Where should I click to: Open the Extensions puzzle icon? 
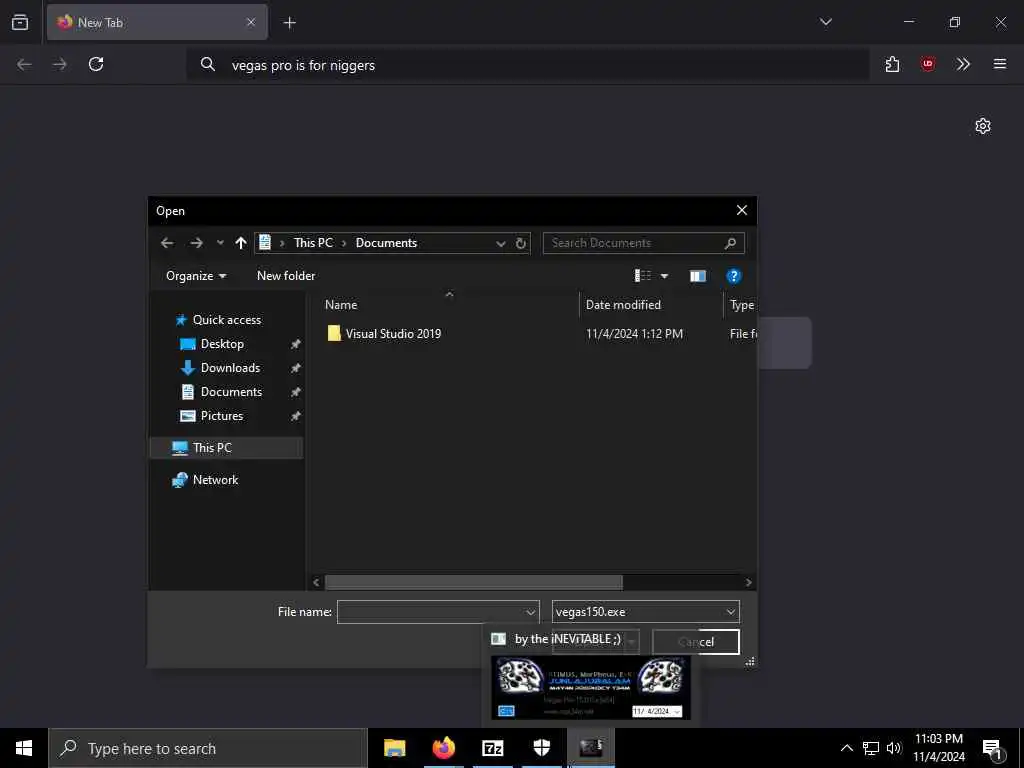pos(893,64)
